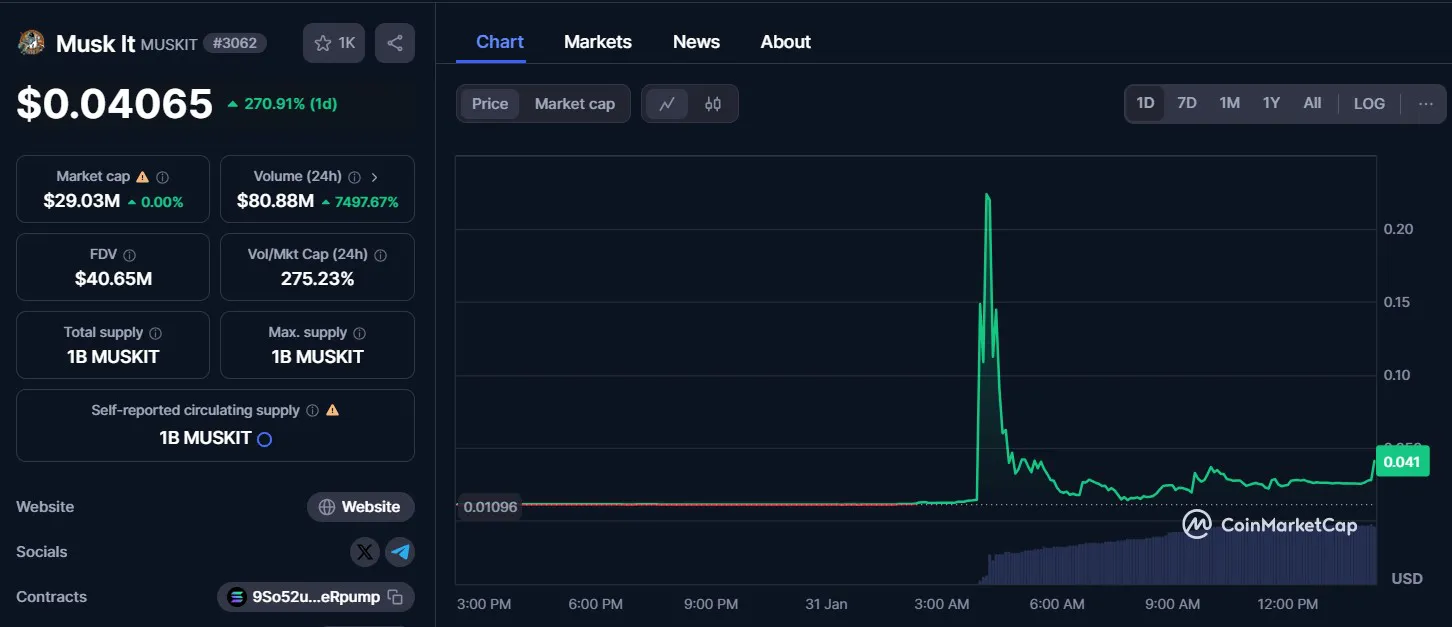Click the MUSKIT ticker symbol text
The width and height of the screenshot is (1452, 627).
169,45
